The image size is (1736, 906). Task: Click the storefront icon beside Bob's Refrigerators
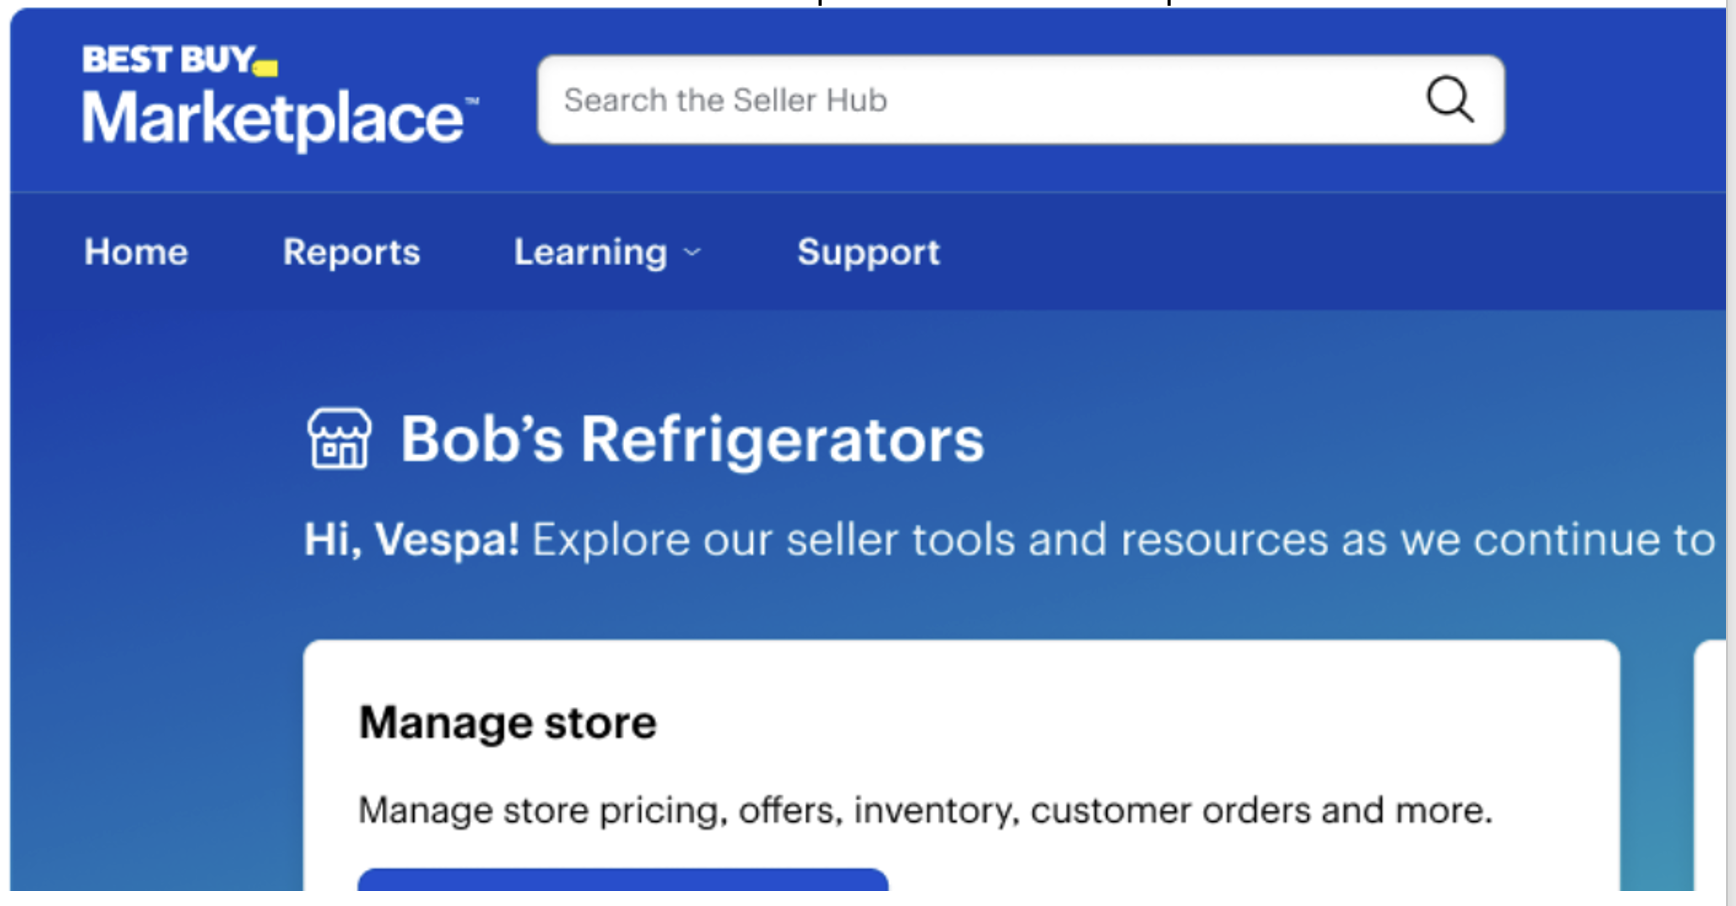(339, 439)
